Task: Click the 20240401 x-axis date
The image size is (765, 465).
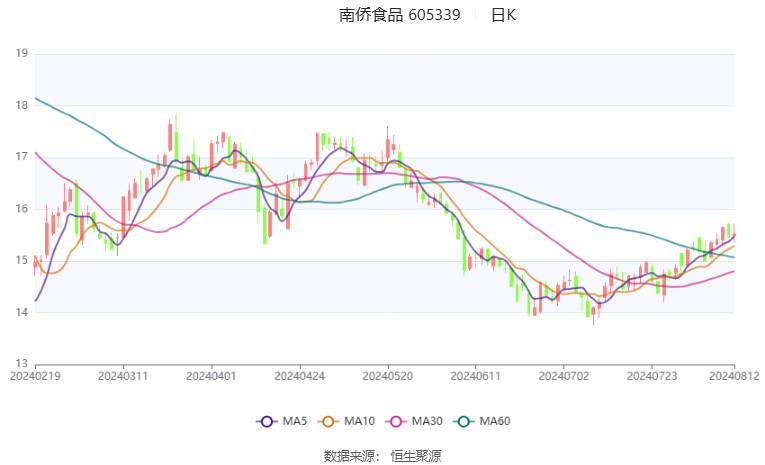Action: tap(212, 377)
